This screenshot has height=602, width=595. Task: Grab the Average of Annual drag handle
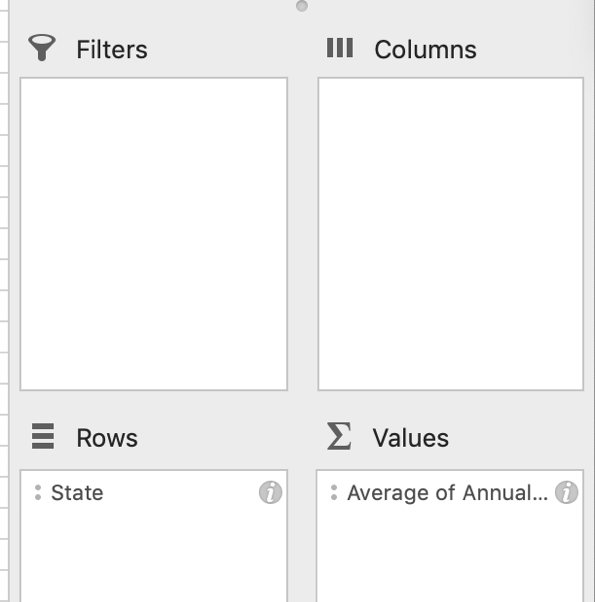[x=334, y=493]
